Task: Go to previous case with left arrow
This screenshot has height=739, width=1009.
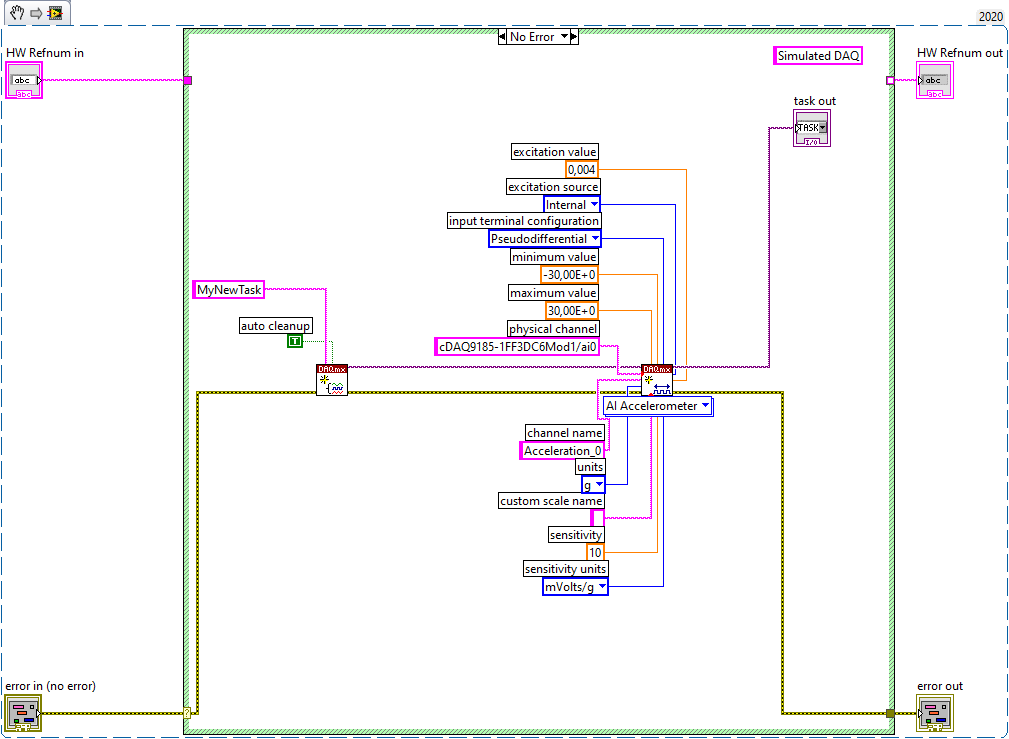Action: (503, 37)
